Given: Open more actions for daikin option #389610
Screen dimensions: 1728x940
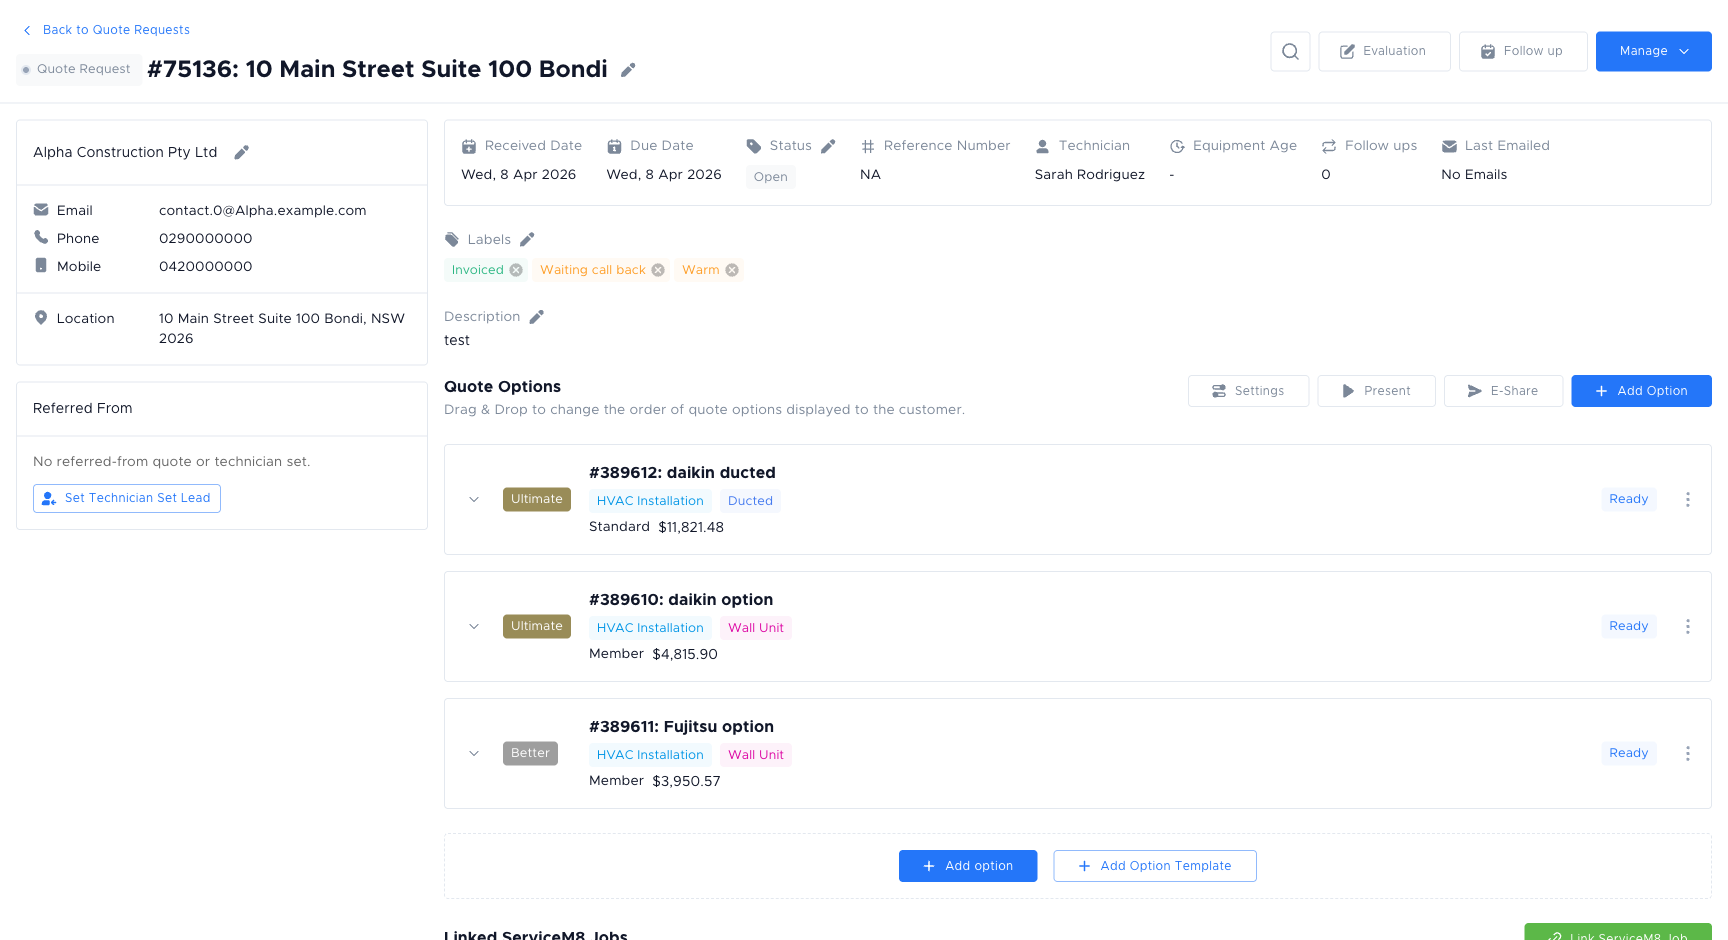Looking at the screenshot, I should coord(1688,626).
